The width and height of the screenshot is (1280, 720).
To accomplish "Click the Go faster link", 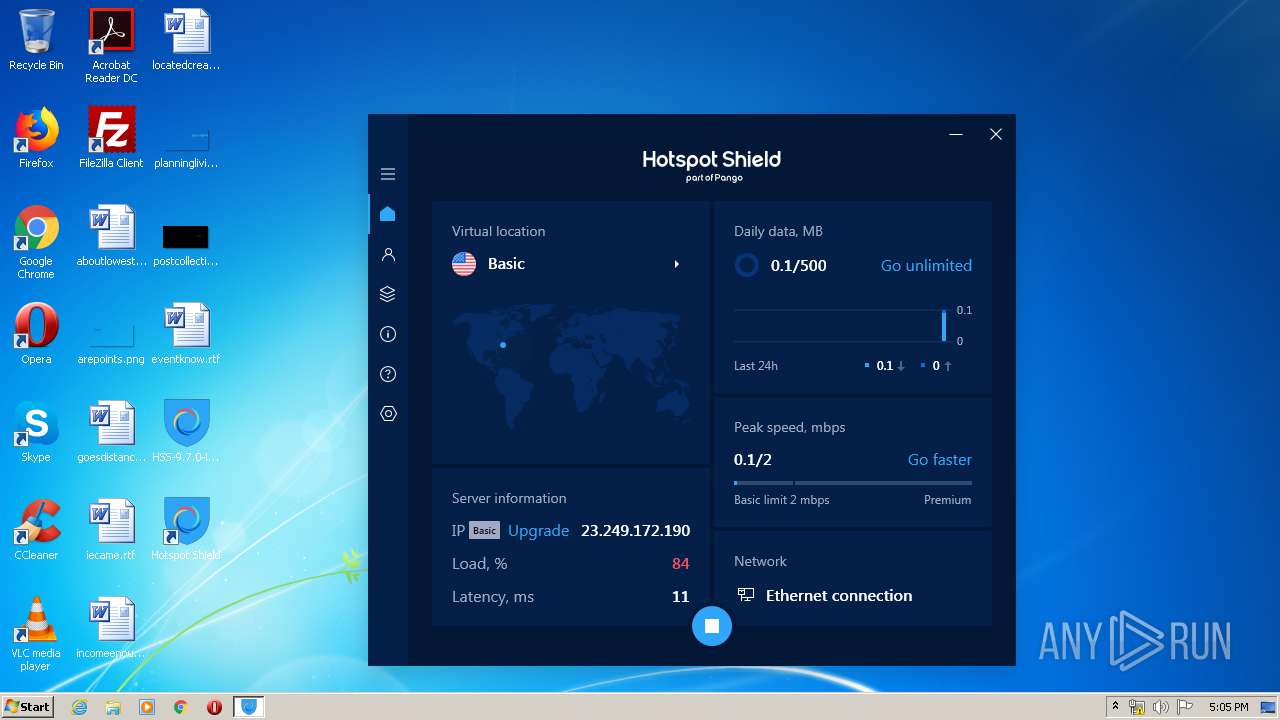I will click(939, 460).
